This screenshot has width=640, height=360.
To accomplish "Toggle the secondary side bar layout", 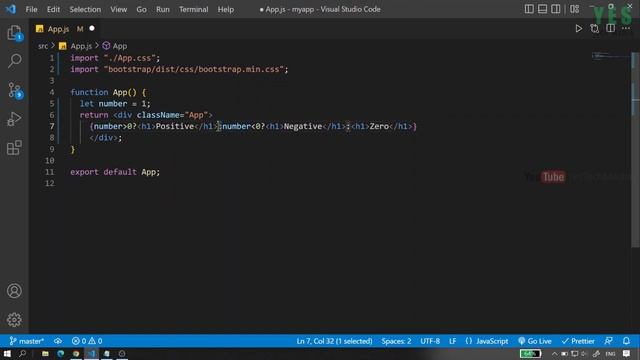I will (556, 9).
